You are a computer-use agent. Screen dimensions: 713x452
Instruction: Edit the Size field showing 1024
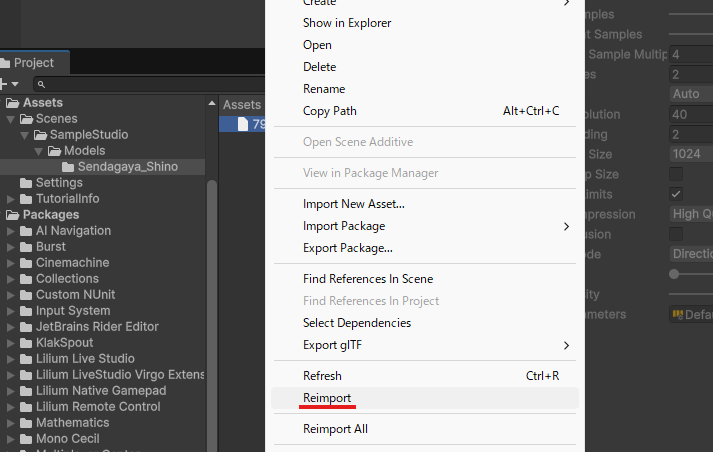691,154
